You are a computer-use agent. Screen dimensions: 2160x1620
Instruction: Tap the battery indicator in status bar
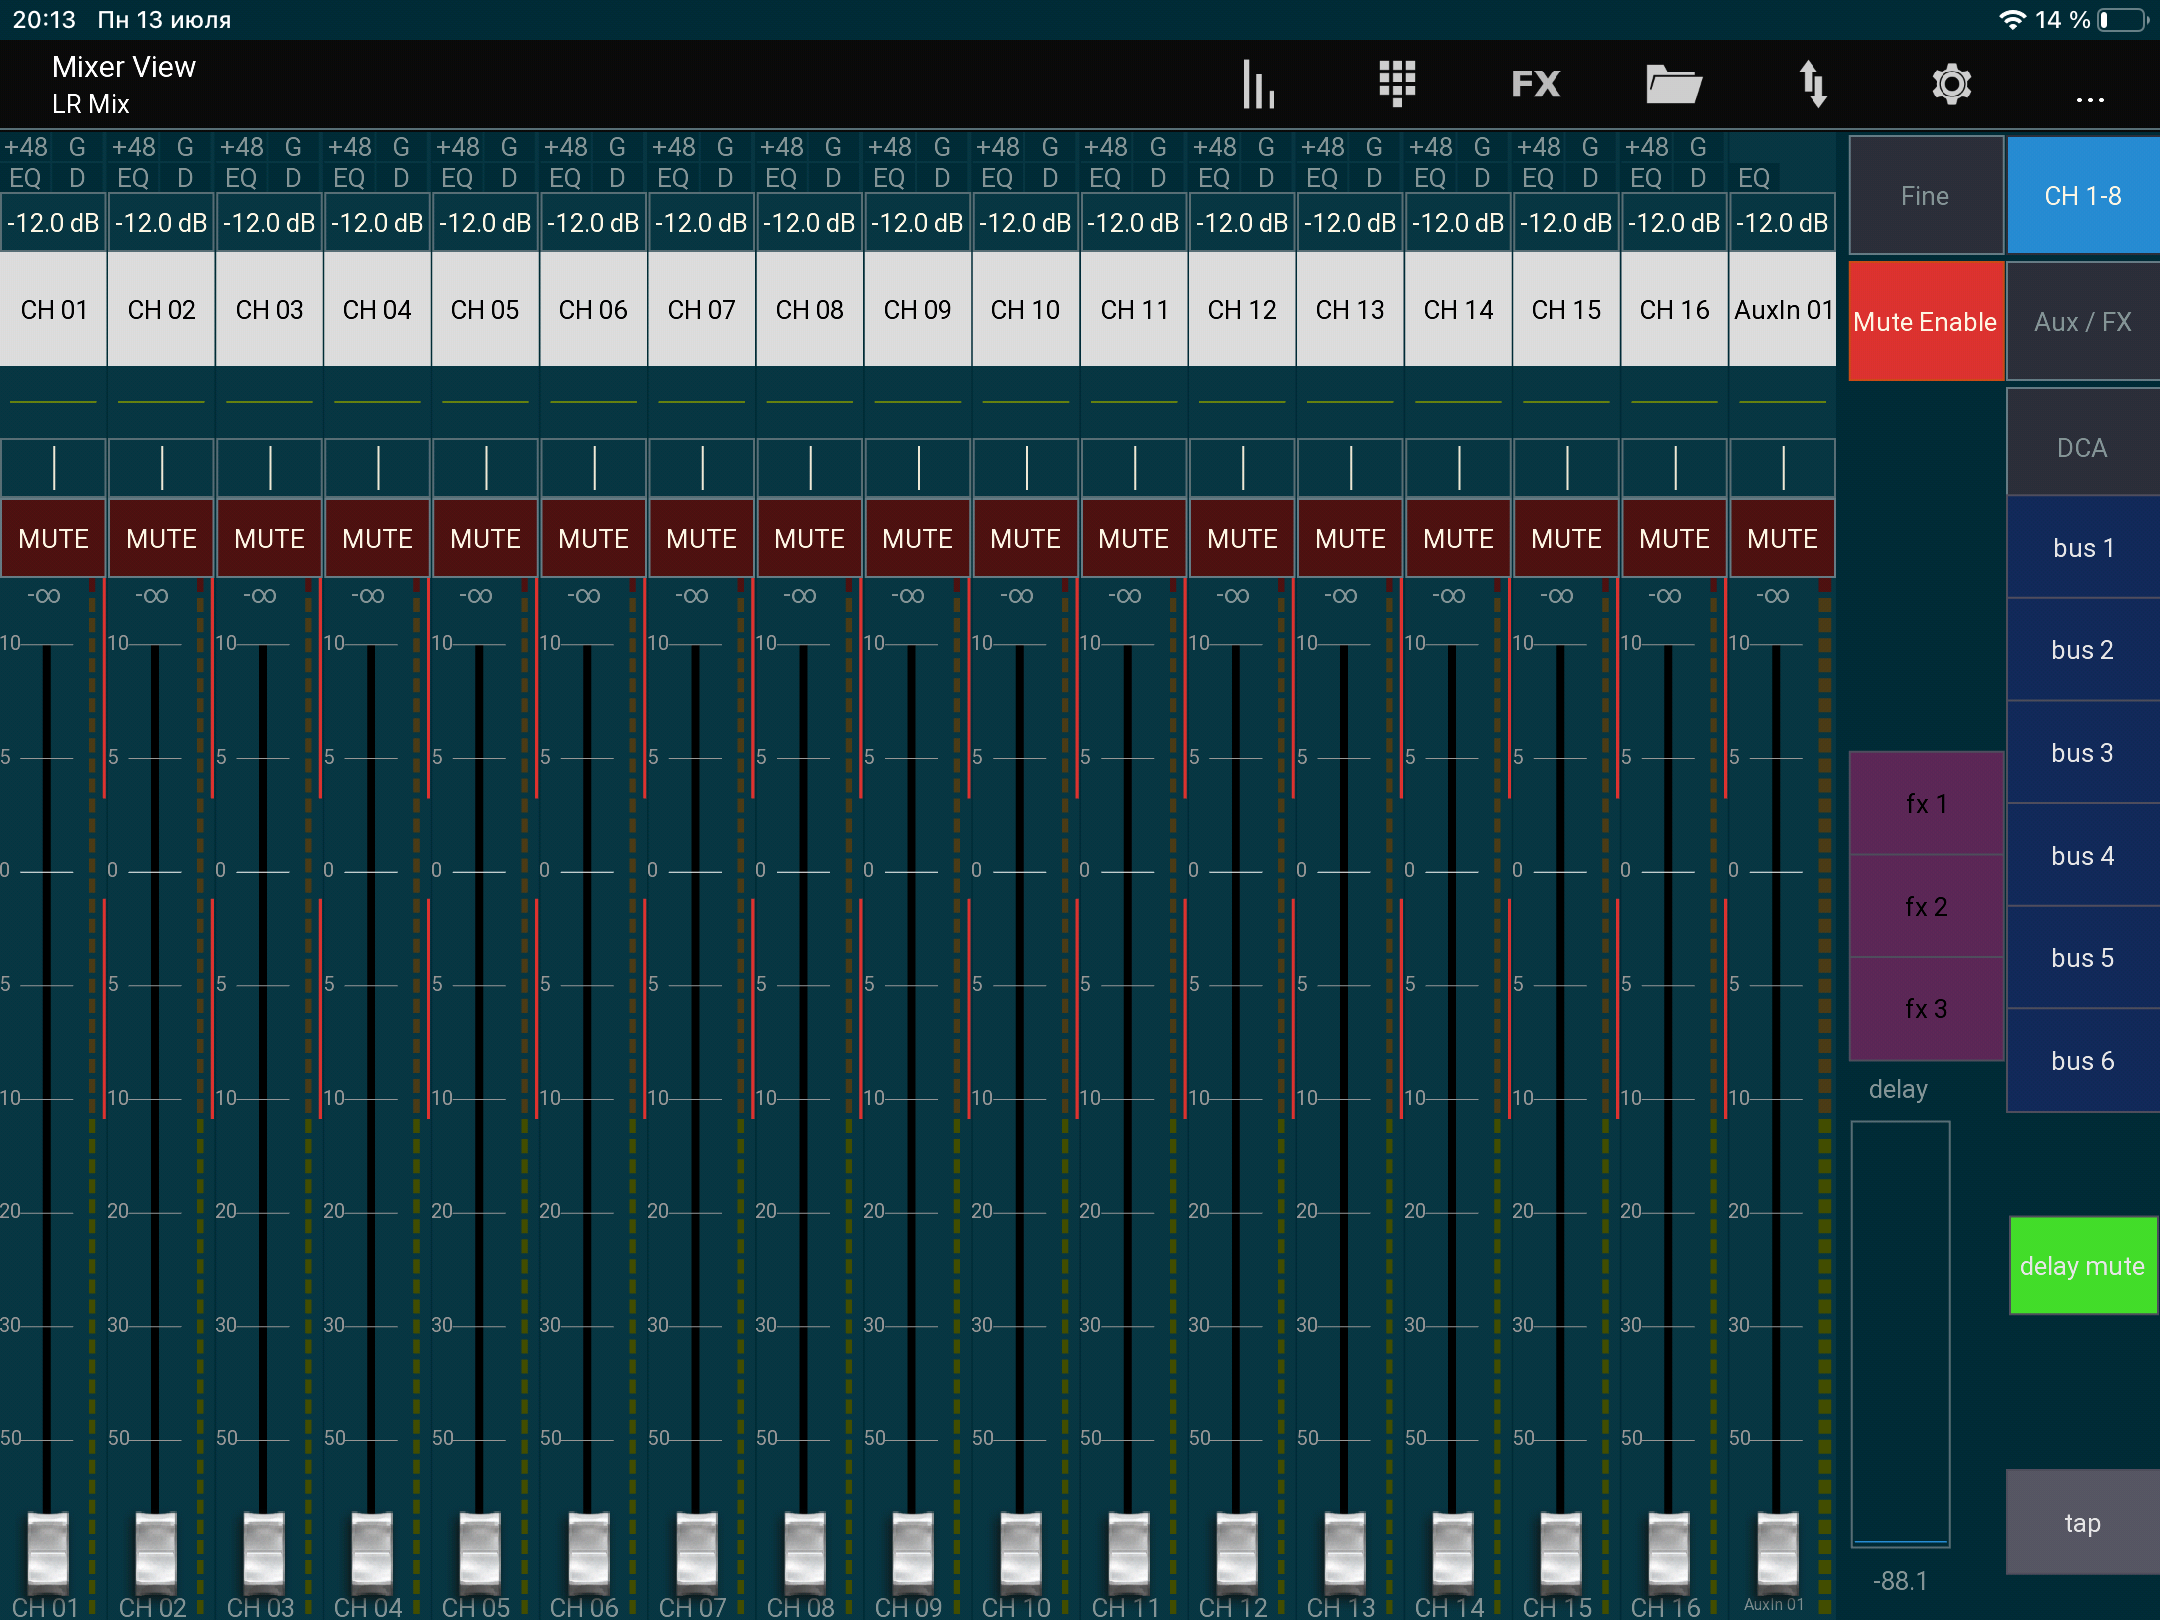click(2123, 20)
